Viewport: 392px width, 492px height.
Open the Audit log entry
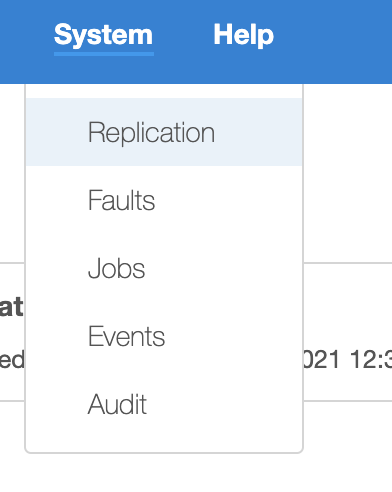tap(117, 404)
